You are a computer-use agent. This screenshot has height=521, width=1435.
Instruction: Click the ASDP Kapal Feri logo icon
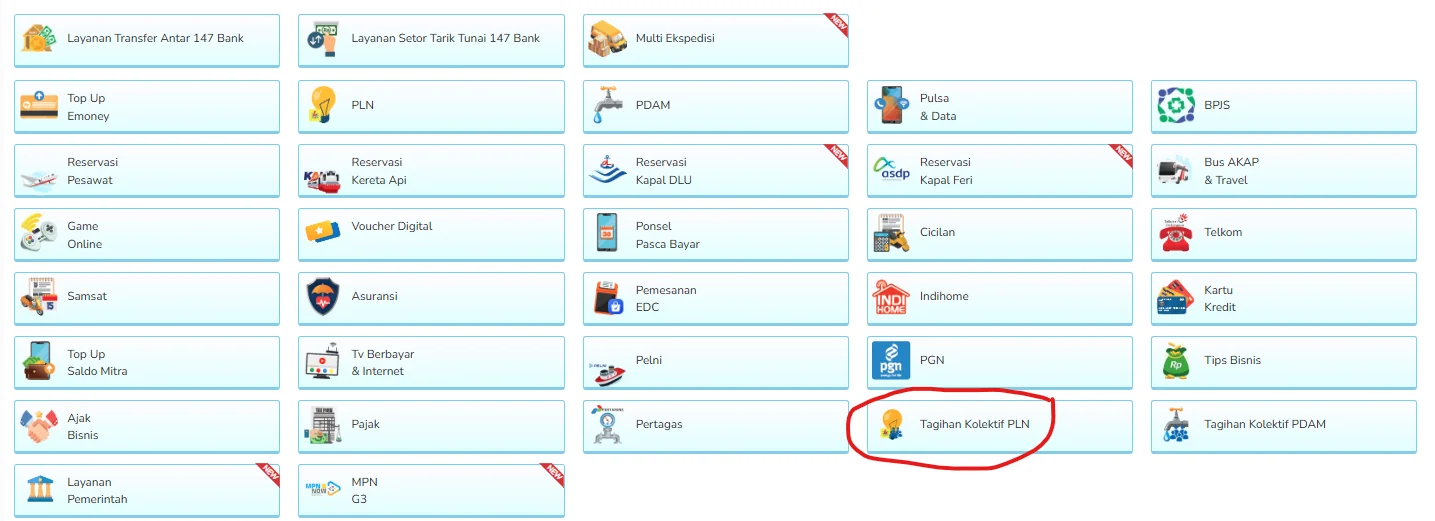coord(892,169)
